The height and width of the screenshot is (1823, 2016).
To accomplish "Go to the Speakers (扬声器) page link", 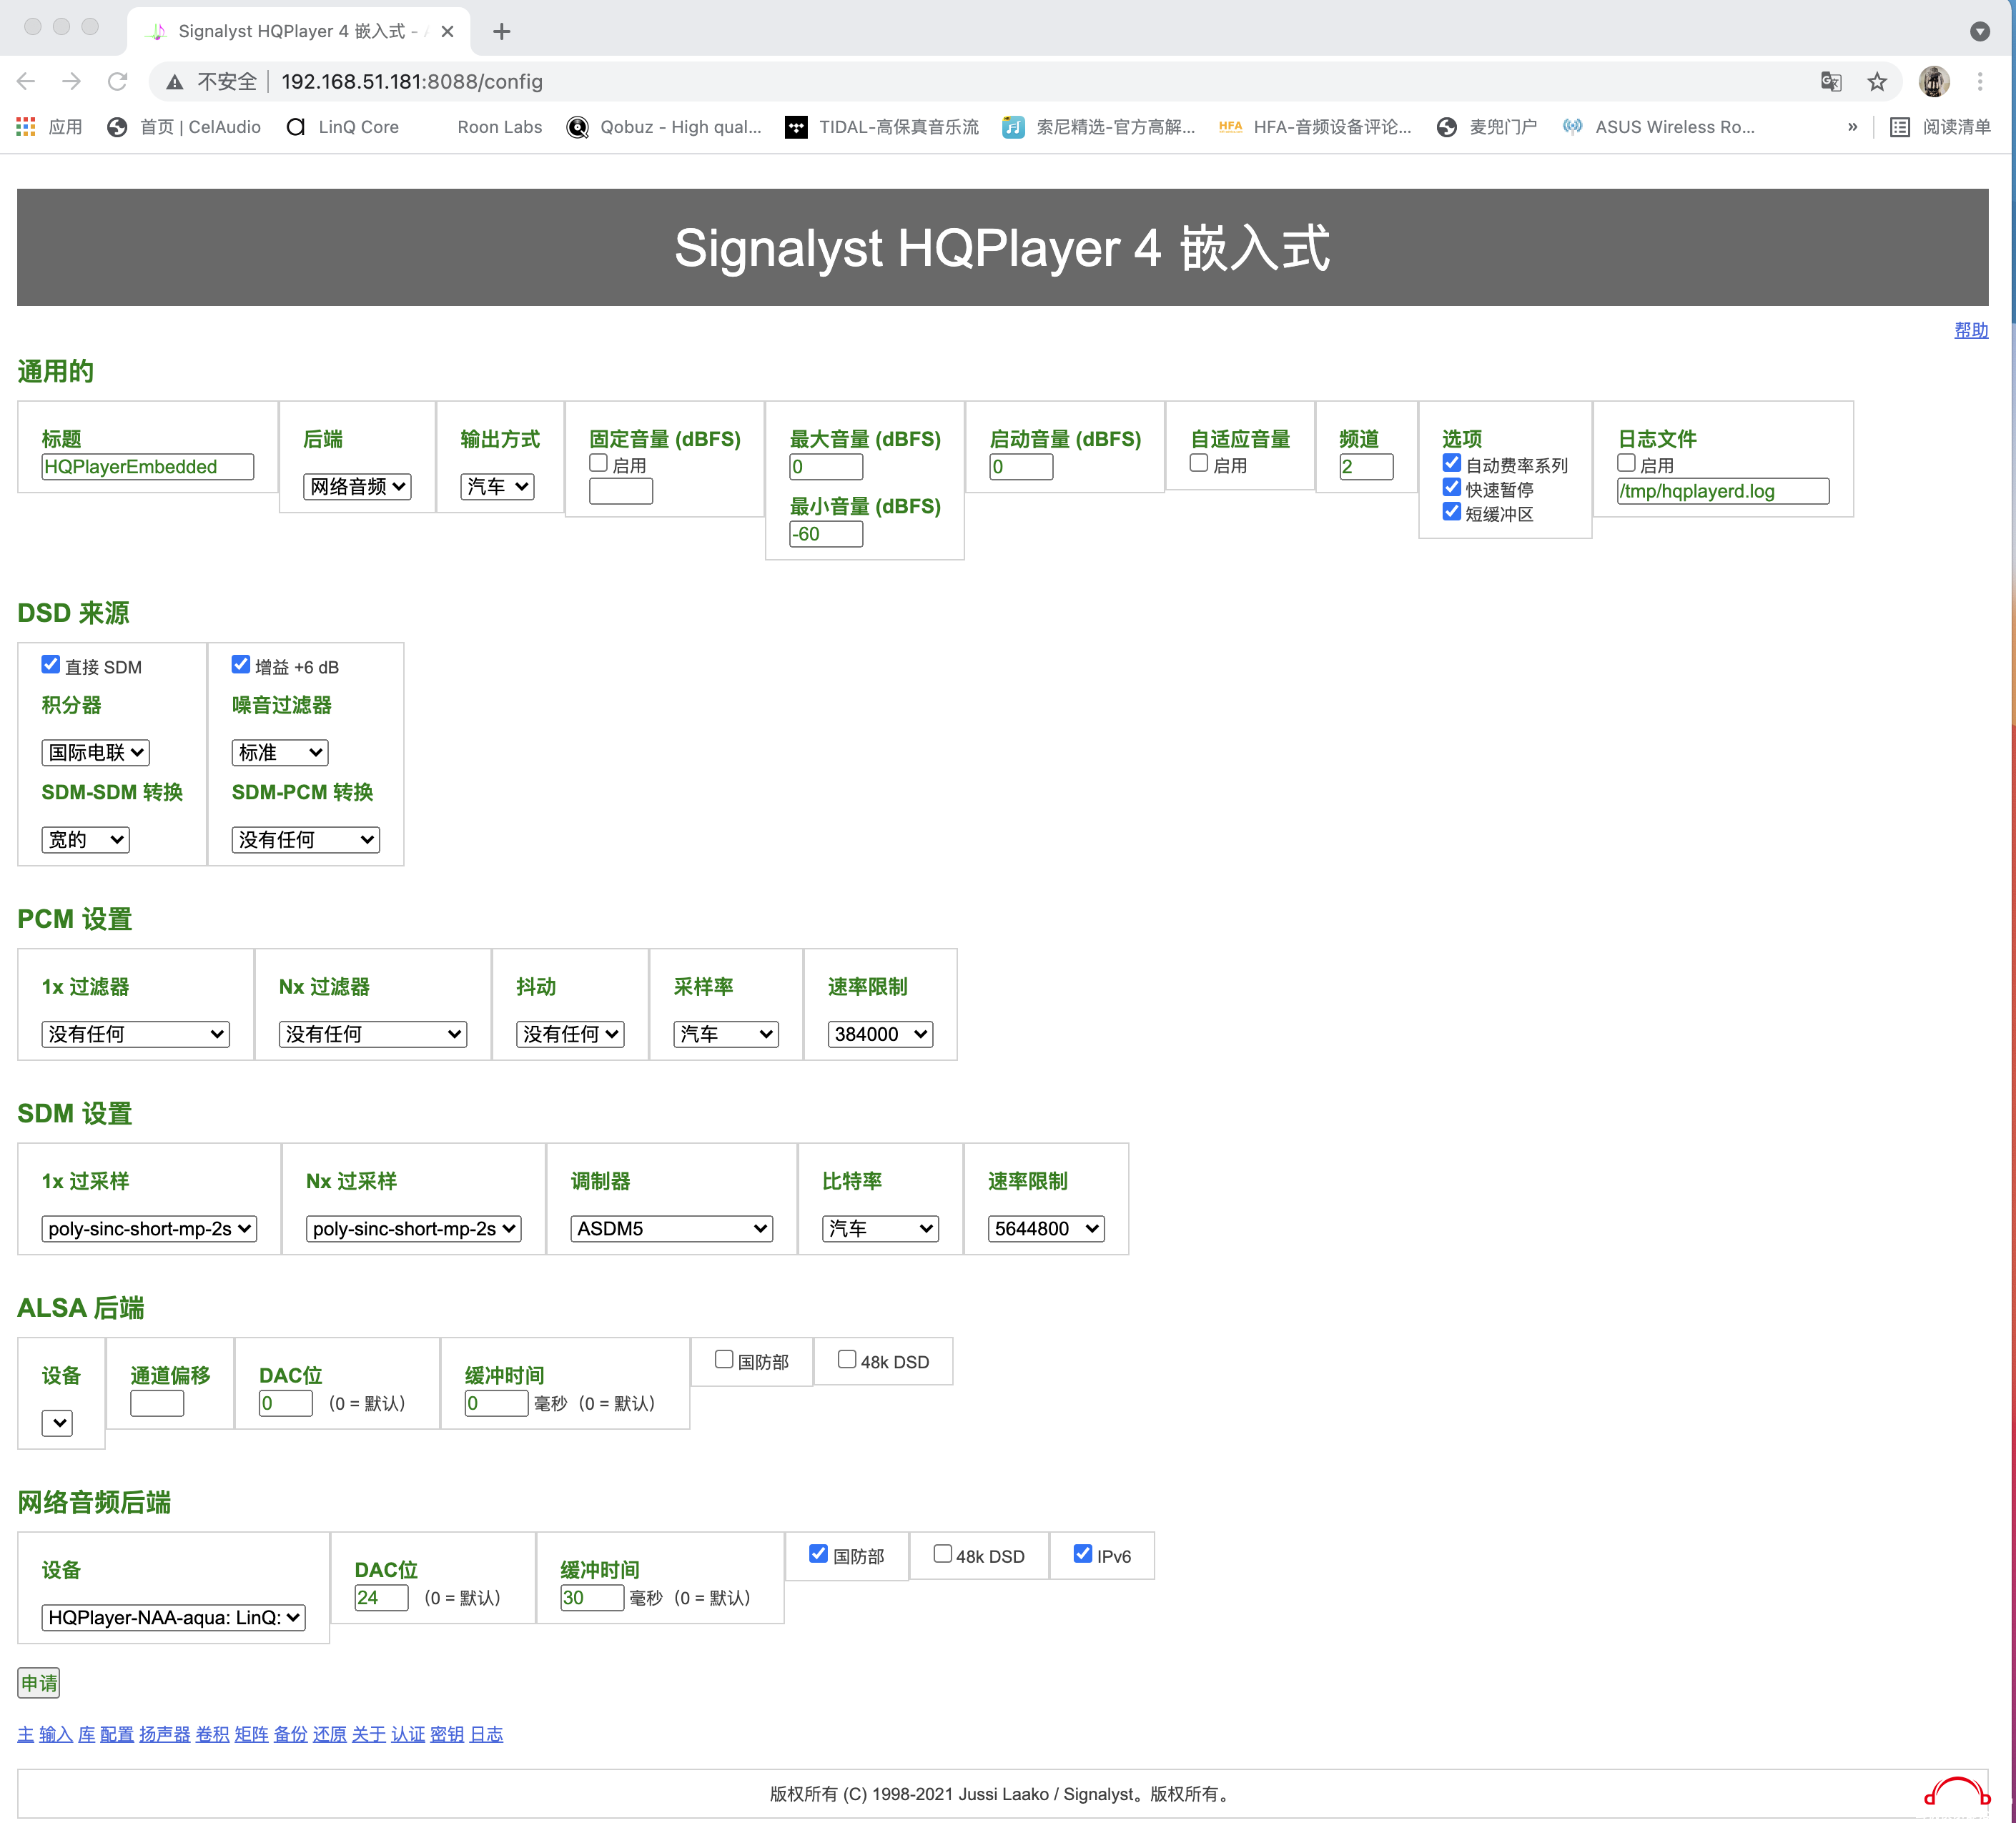I will click(x=165, y=1735).
